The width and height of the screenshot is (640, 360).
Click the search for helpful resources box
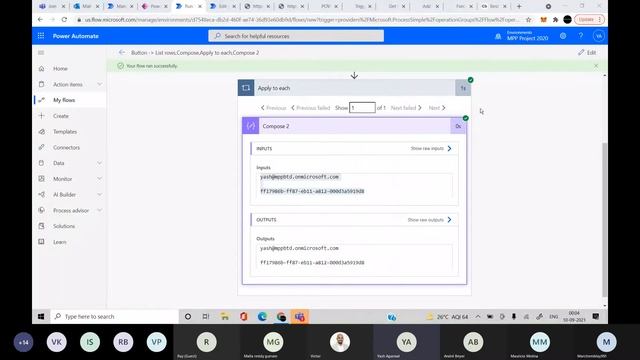[x=296, y=36]
